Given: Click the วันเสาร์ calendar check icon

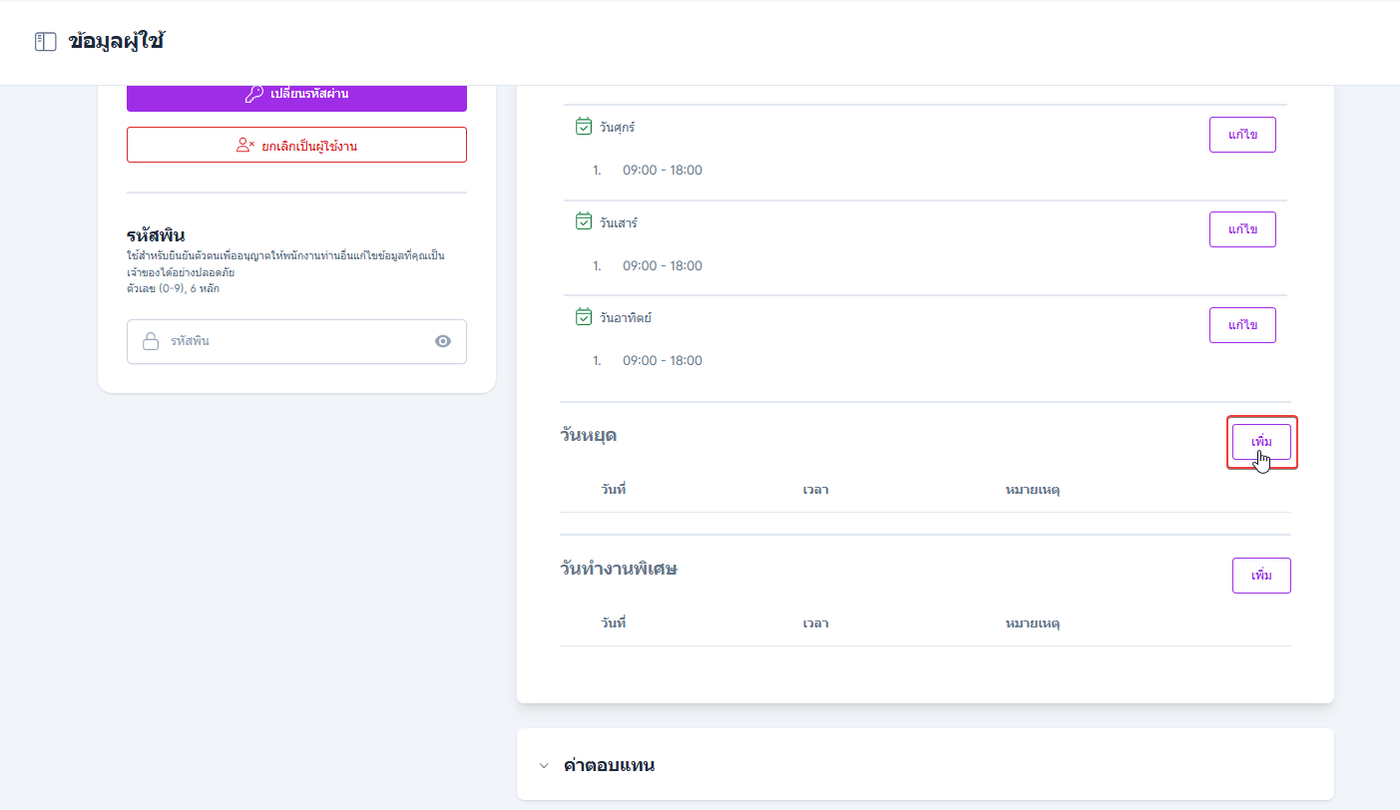Looking at the screenshot, I should (x=584, y=222).
